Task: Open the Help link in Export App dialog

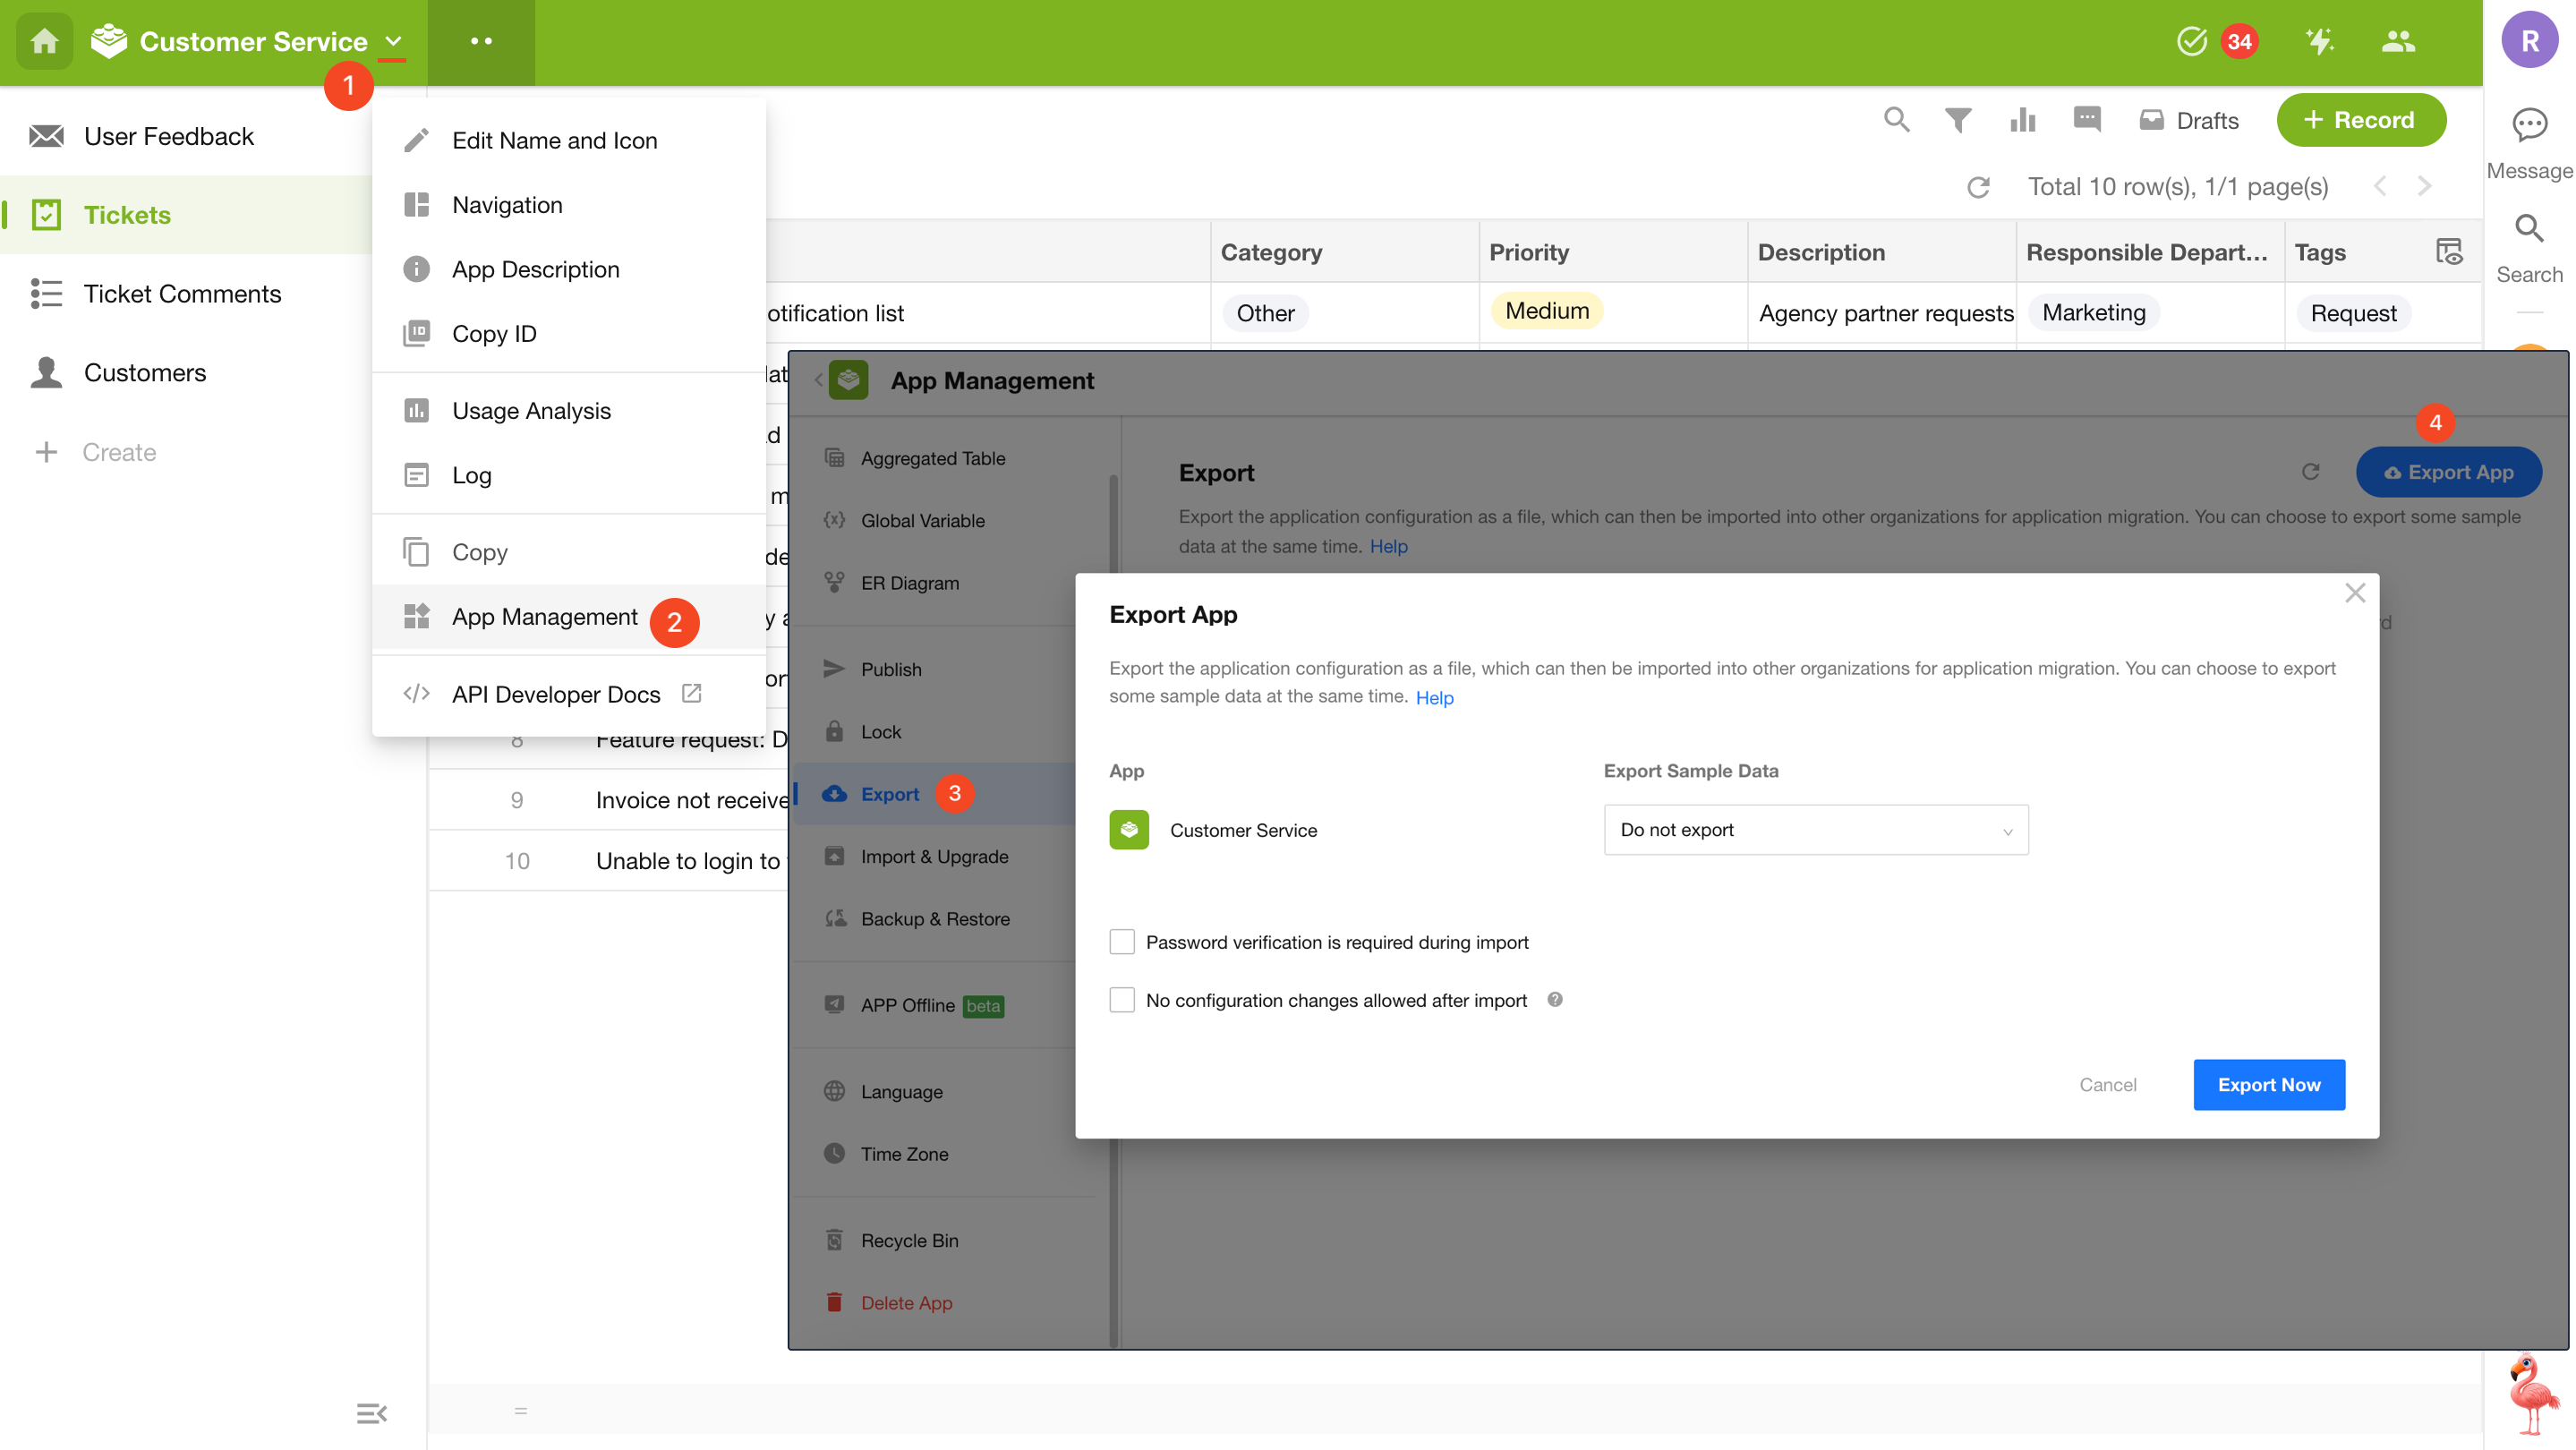Action: coord(1434,698)
